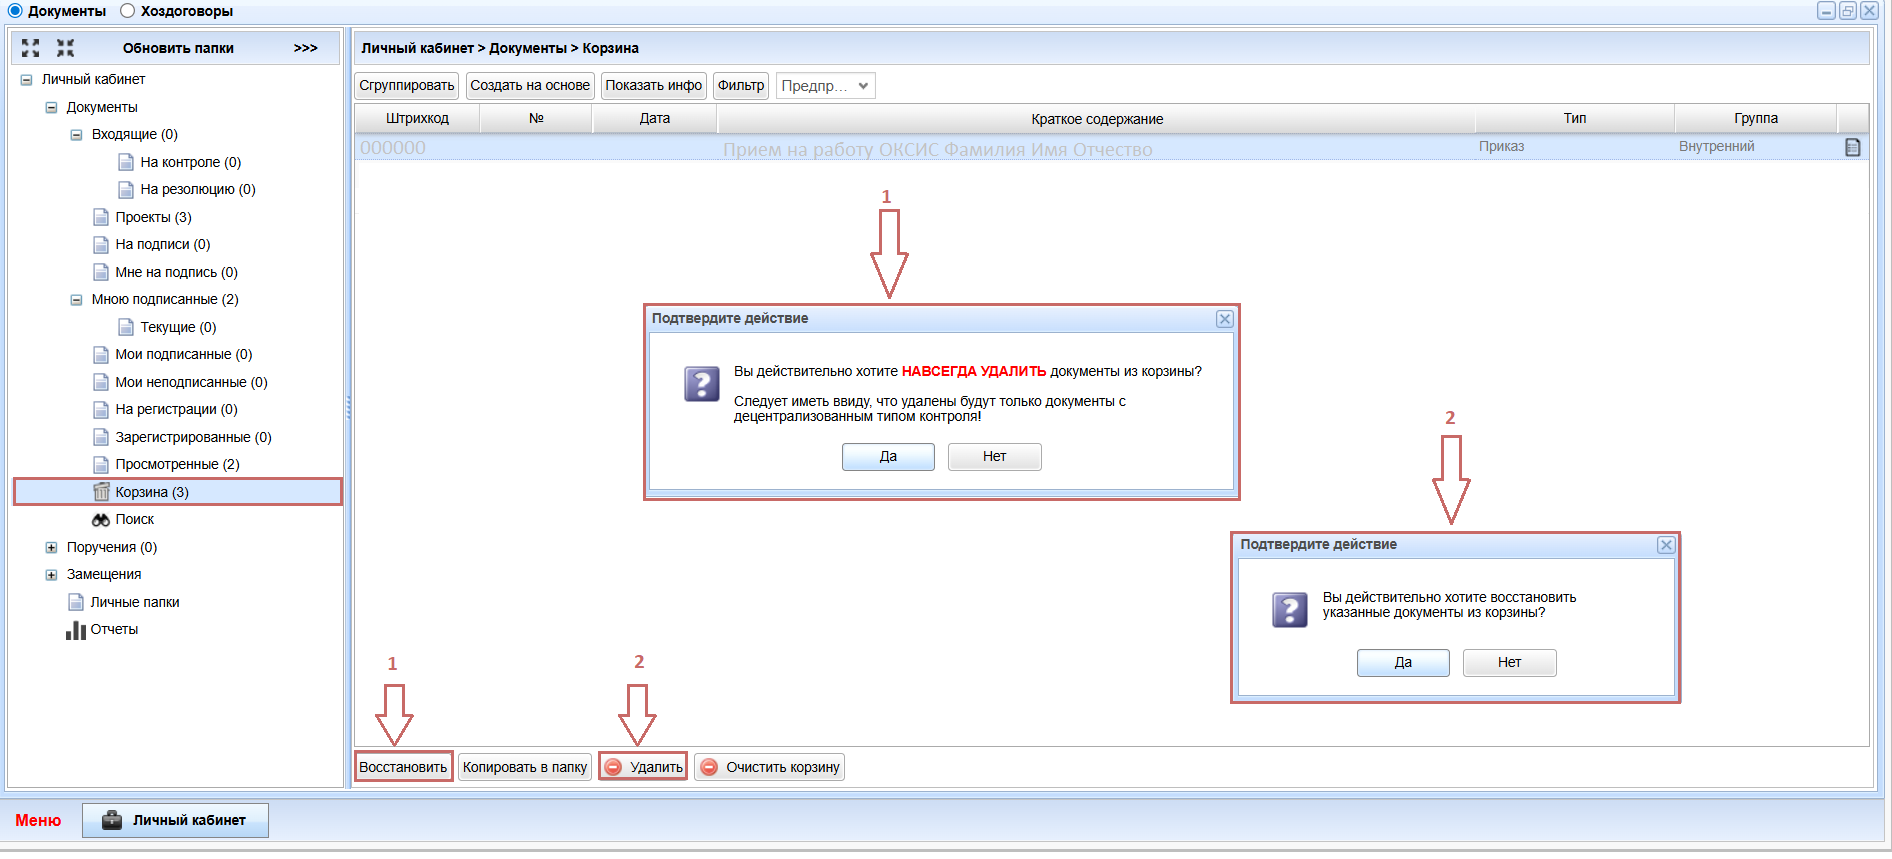Close the restore confirmation dialog
Image resolution: width=1892 pixels, height=859 pixels.
(1666, 545)
